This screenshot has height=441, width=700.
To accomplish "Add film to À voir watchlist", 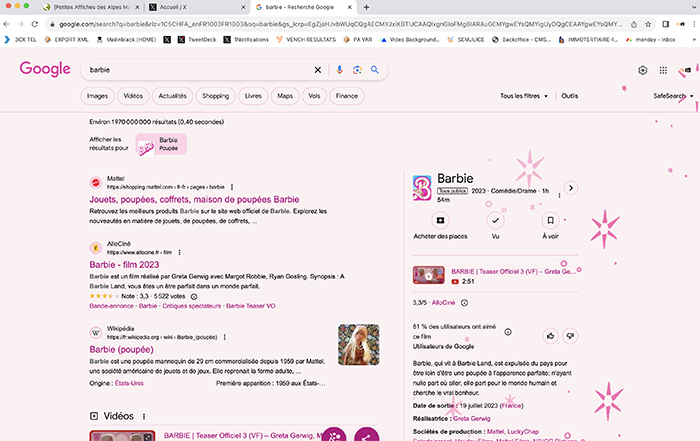I will tap(550, 220).
